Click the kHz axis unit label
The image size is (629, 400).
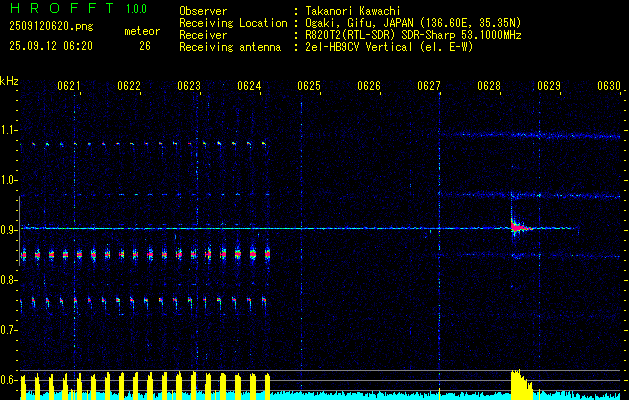(x=9, y=81)
